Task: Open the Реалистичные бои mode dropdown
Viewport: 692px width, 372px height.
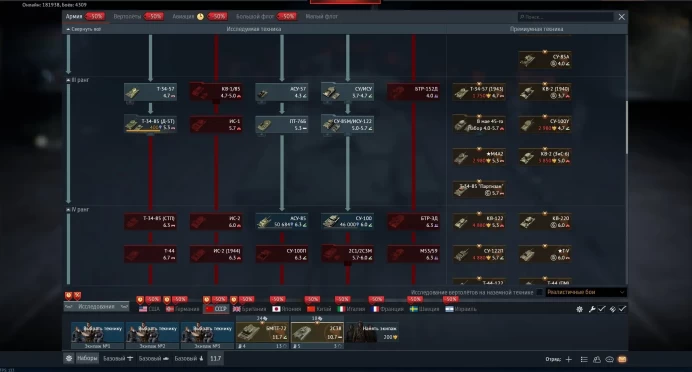Action: (x=586, y=292)
